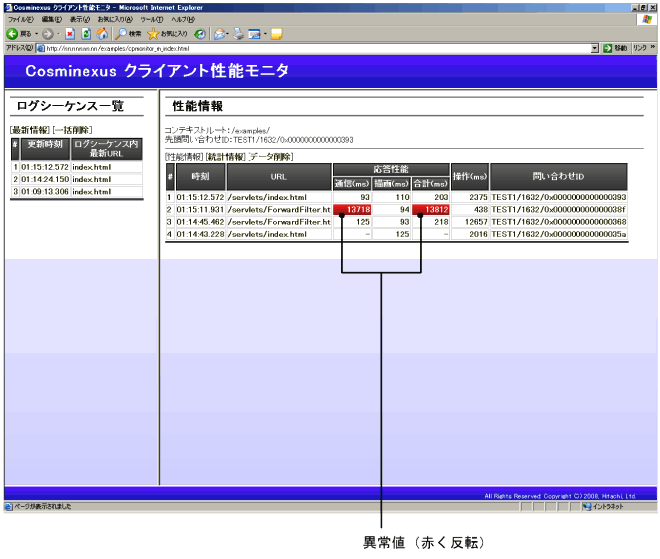Click the 最新情報 link in left panel
Image resolution: width=660 pixels, height=559 pixels.
point(29,130)
